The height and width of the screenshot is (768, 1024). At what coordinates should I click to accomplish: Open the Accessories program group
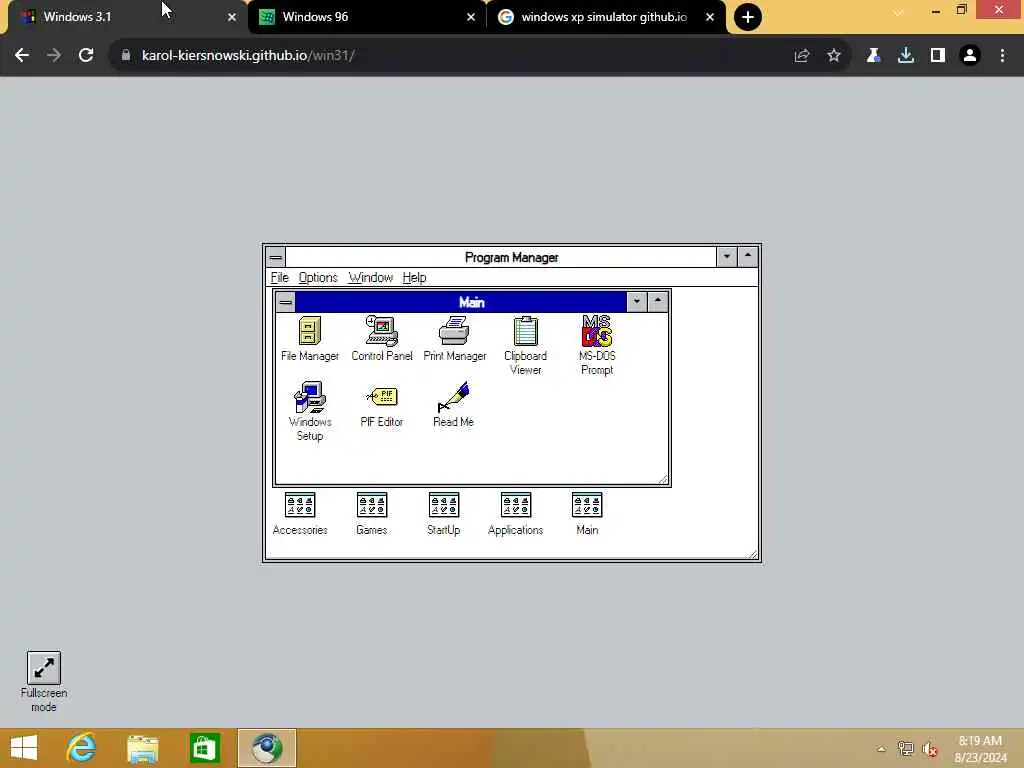(x=300, y=514)
